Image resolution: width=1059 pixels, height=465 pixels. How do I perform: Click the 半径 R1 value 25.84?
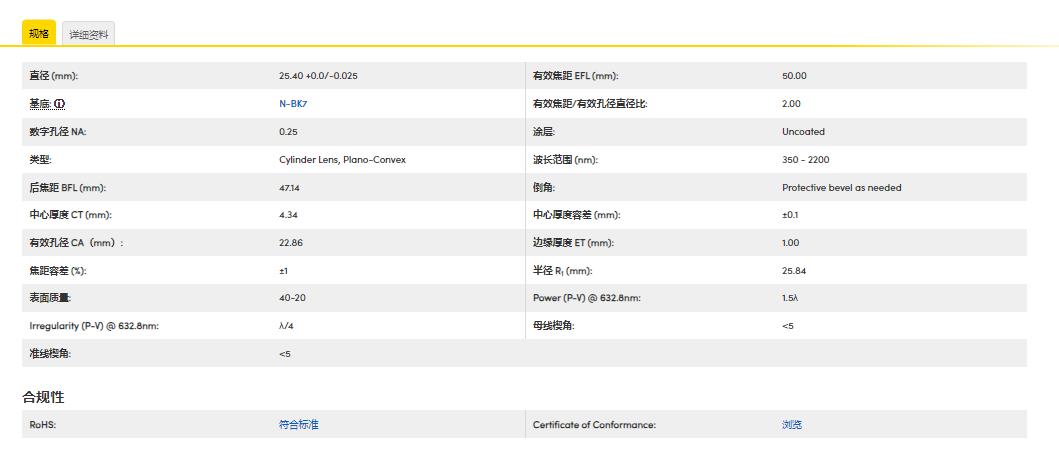(794, 271)
